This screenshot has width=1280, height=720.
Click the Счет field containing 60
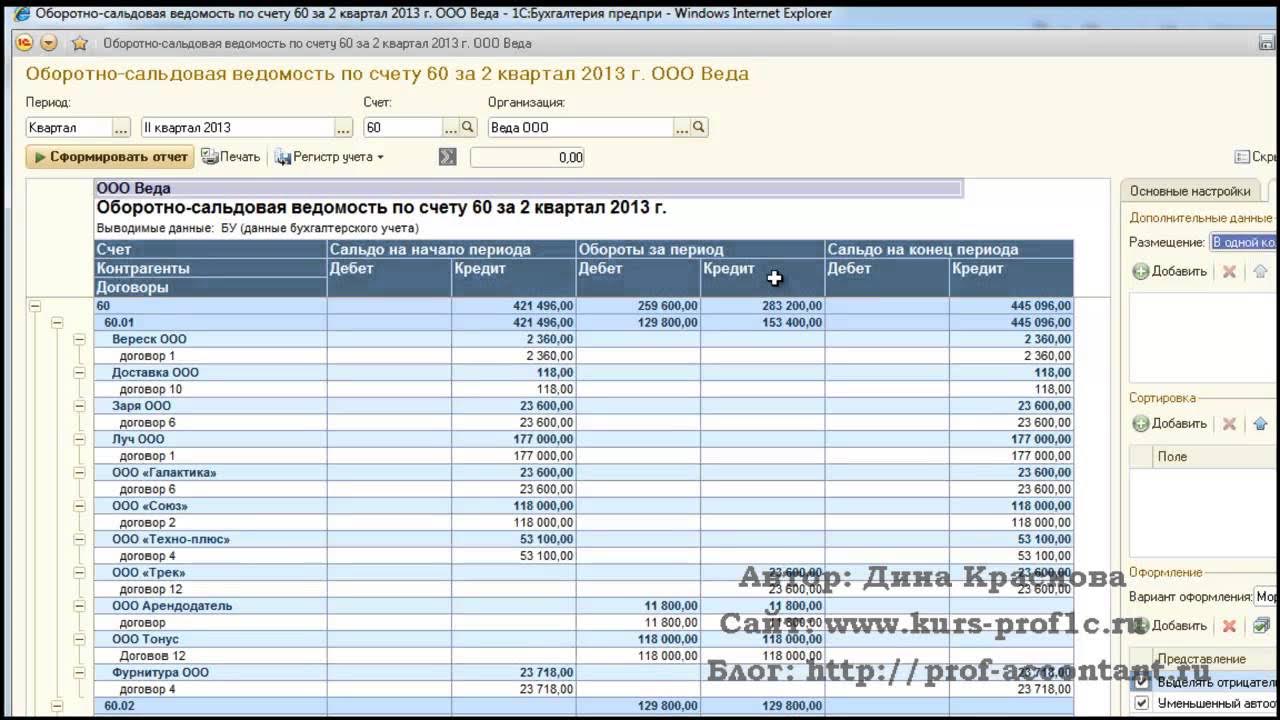click(x=403, y=128)
